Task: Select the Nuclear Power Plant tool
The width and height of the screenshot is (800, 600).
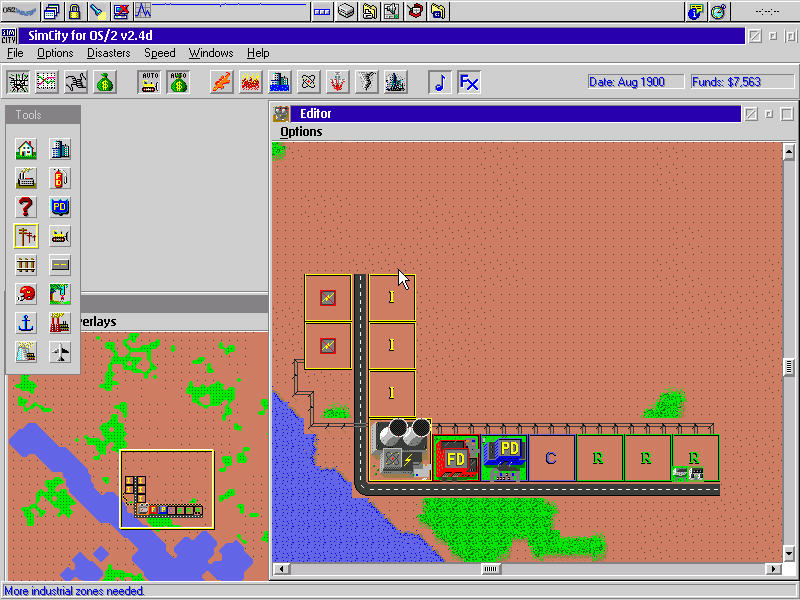Action: pos(26,352)
